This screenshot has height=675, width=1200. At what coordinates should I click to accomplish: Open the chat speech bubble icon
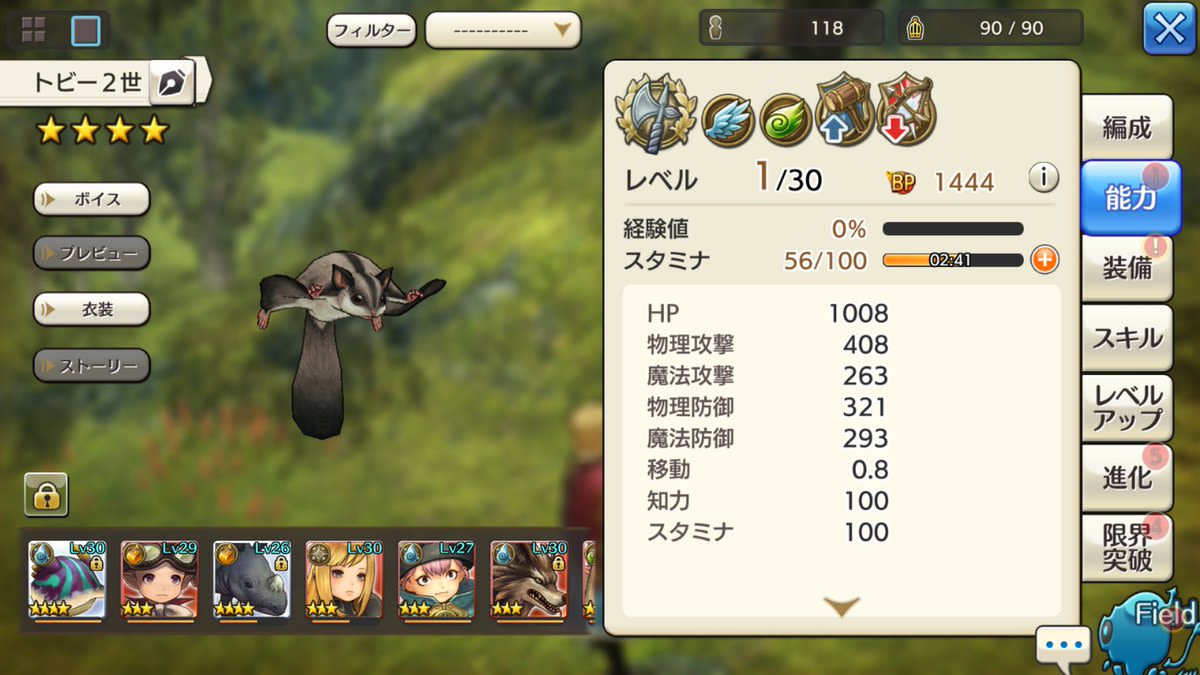click(x=1063, y=645)
